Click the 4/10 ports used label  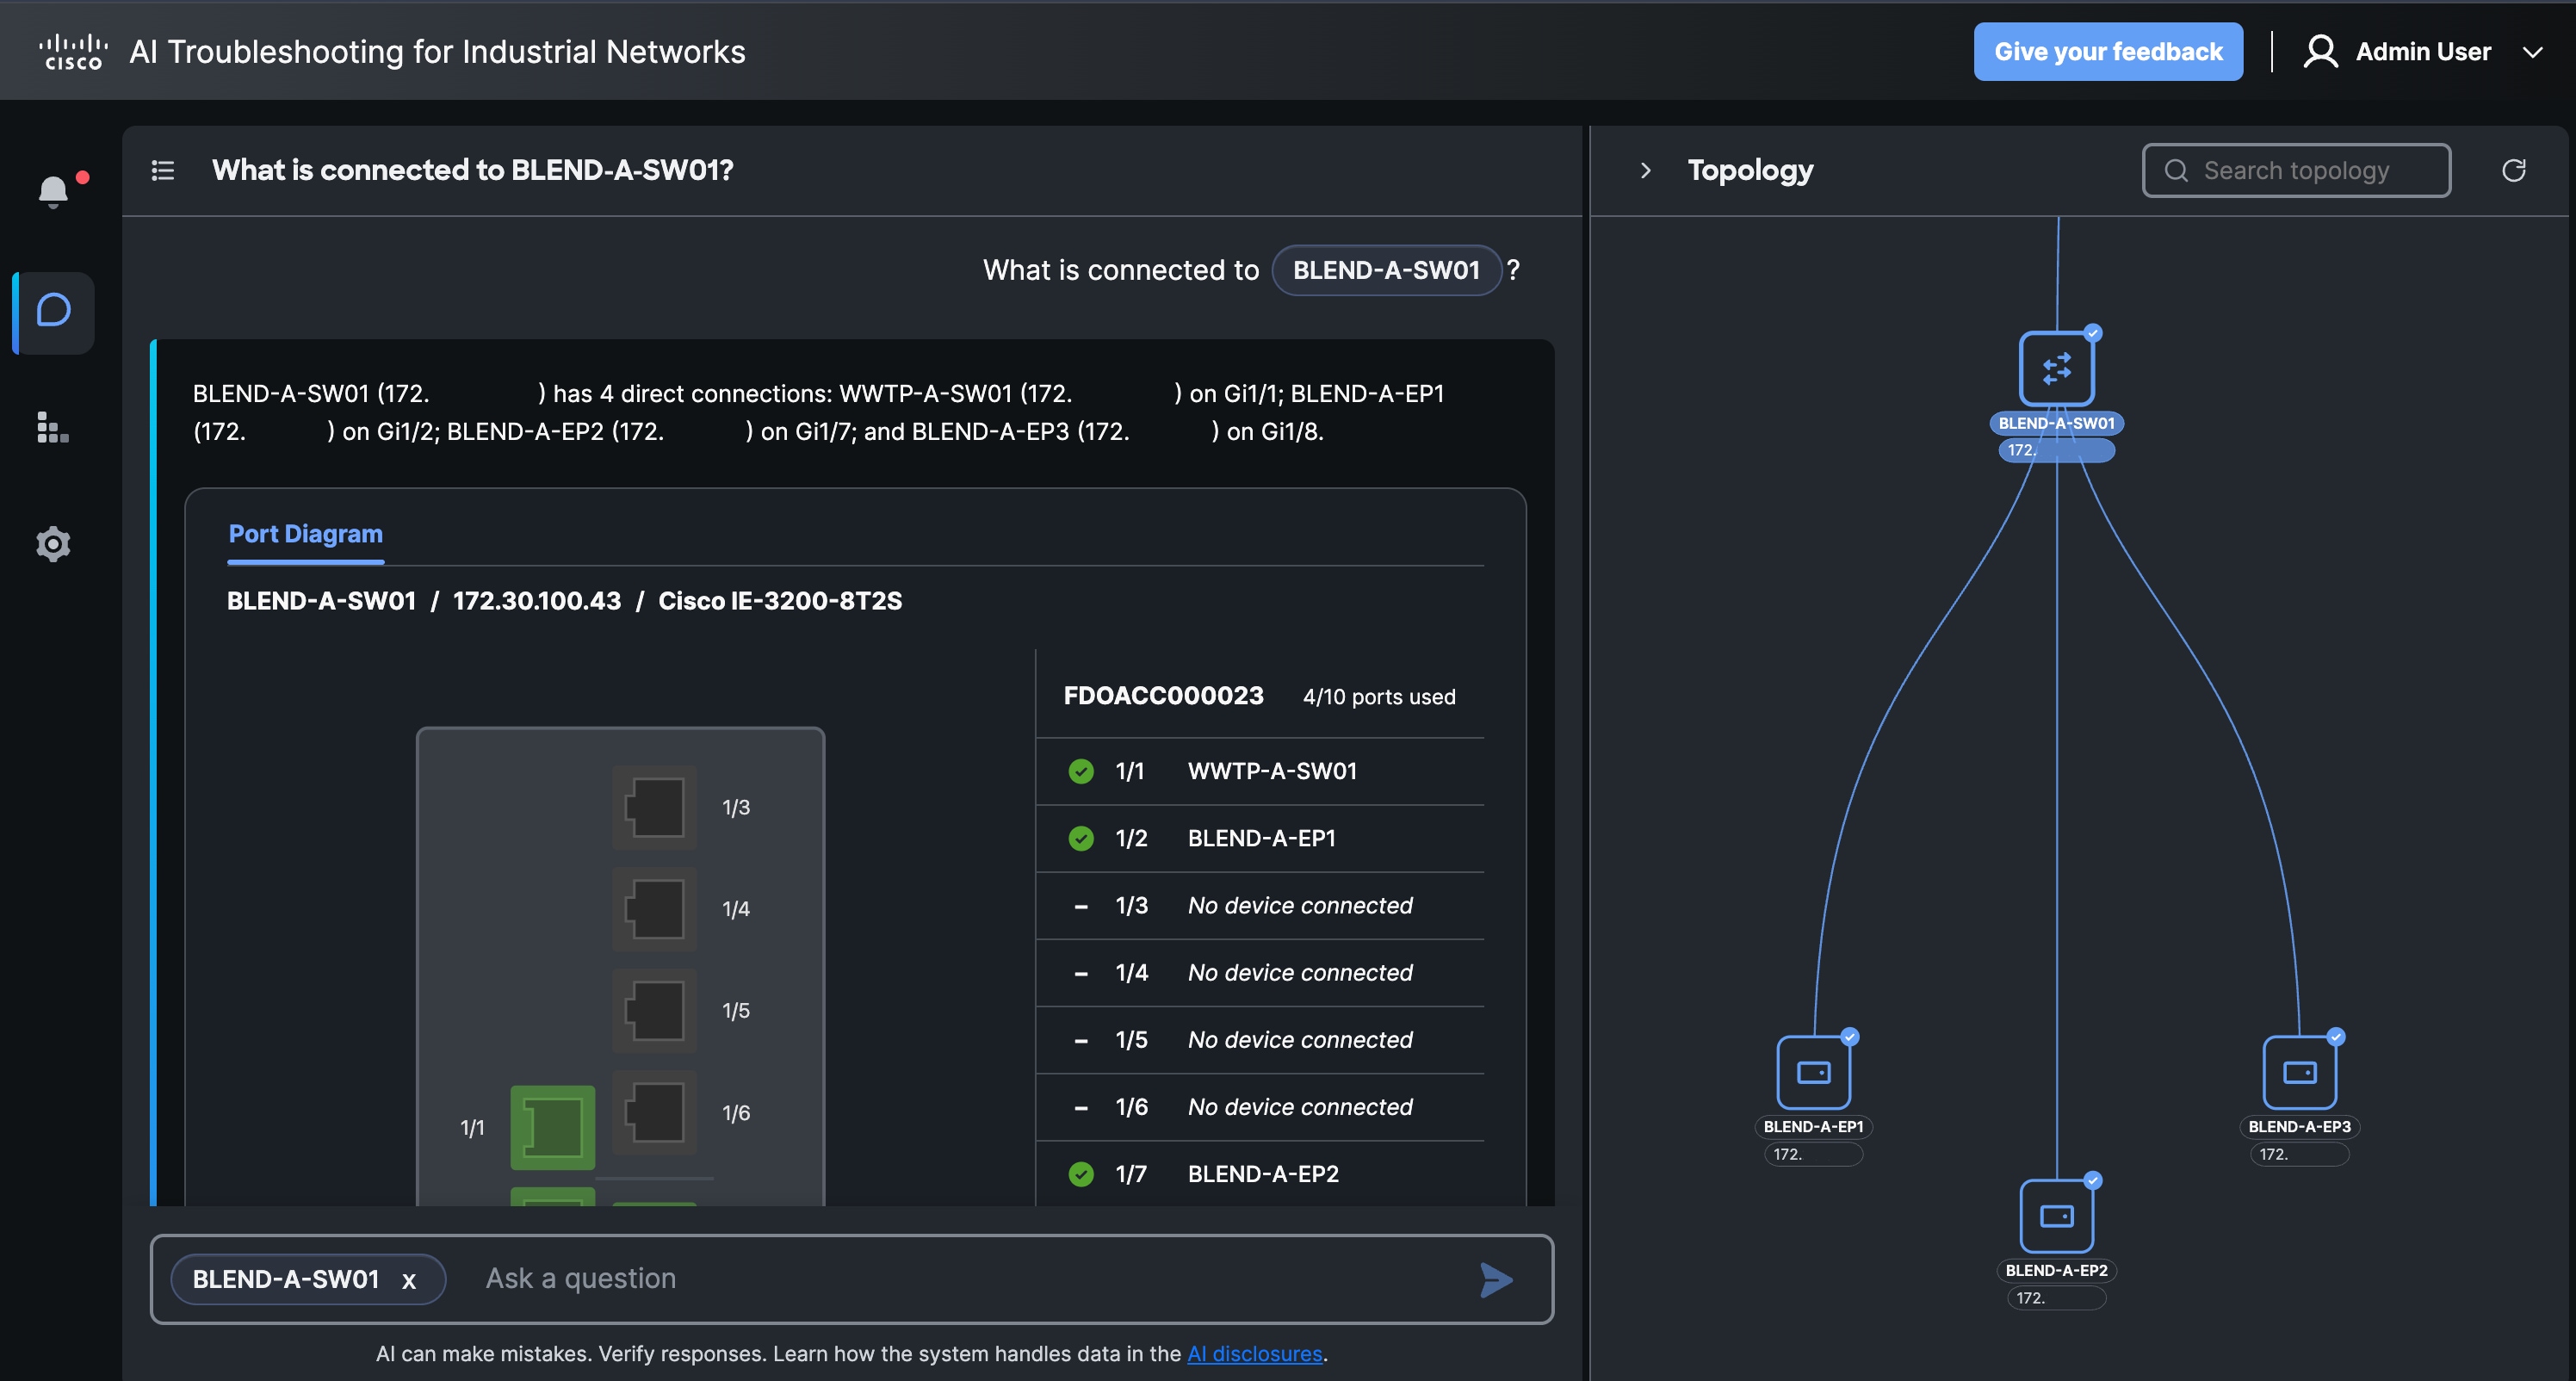(1379, 697)
